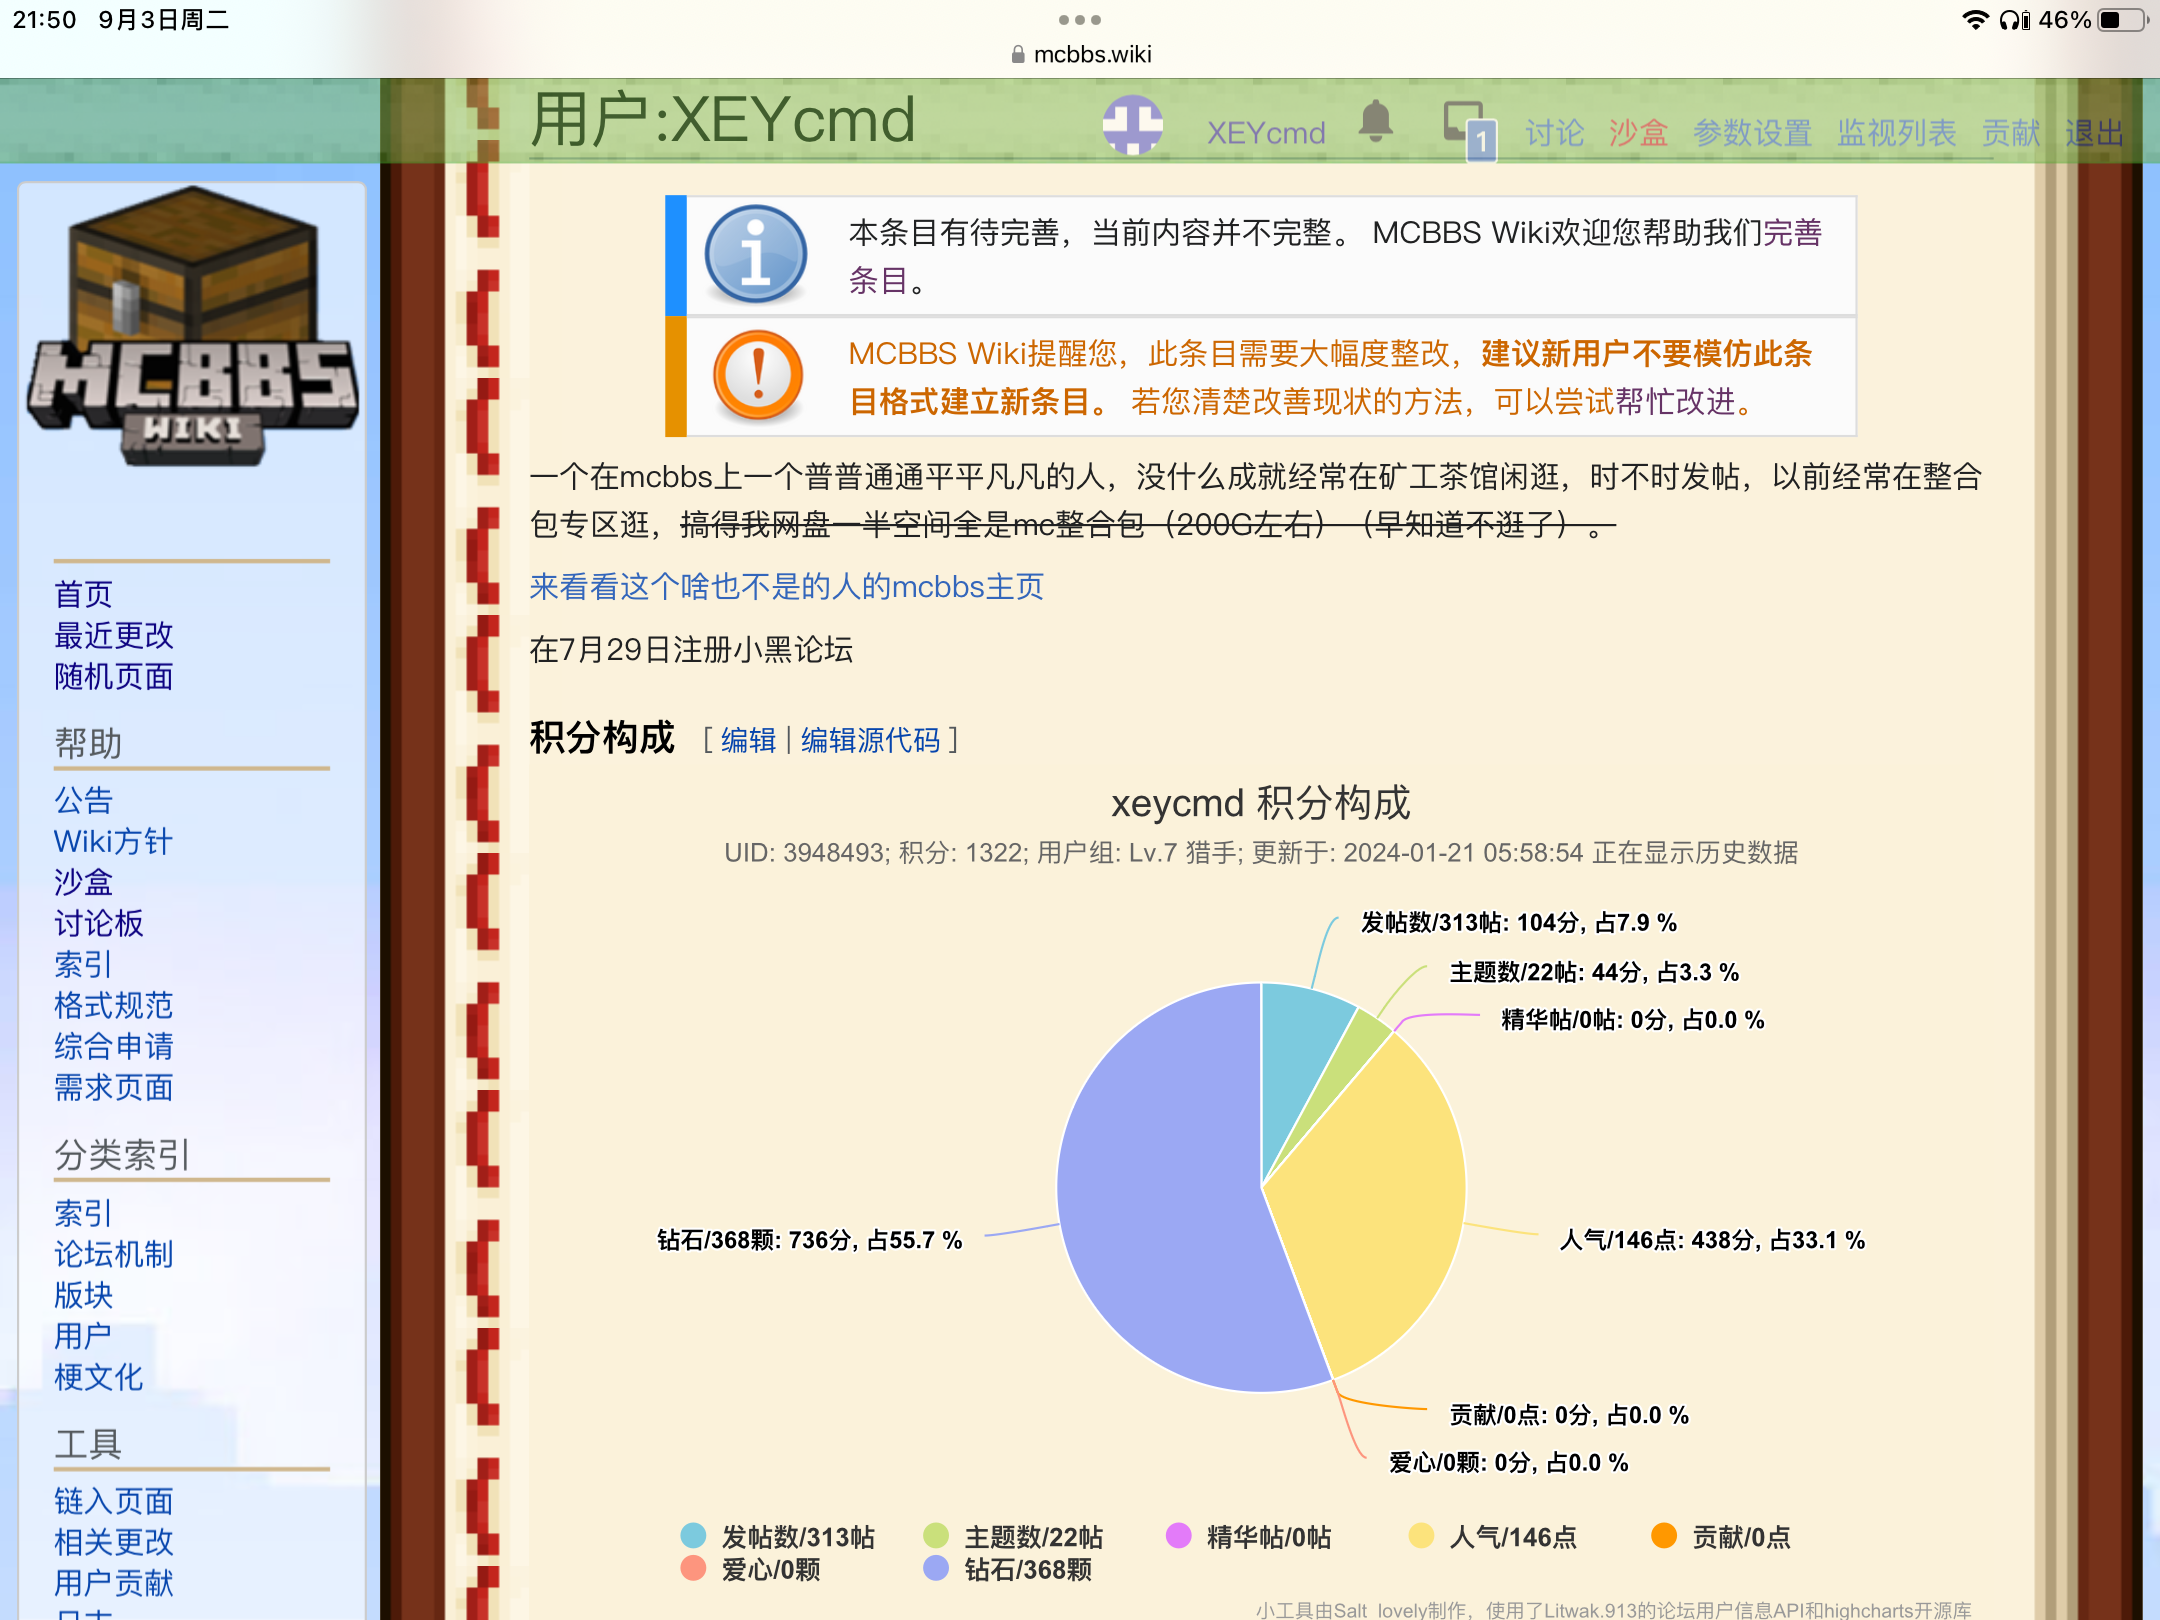Screen dimensions: 2160x1620
Task: Open 索引 under the 分类索引 section
Action: tap(83, 1214)
